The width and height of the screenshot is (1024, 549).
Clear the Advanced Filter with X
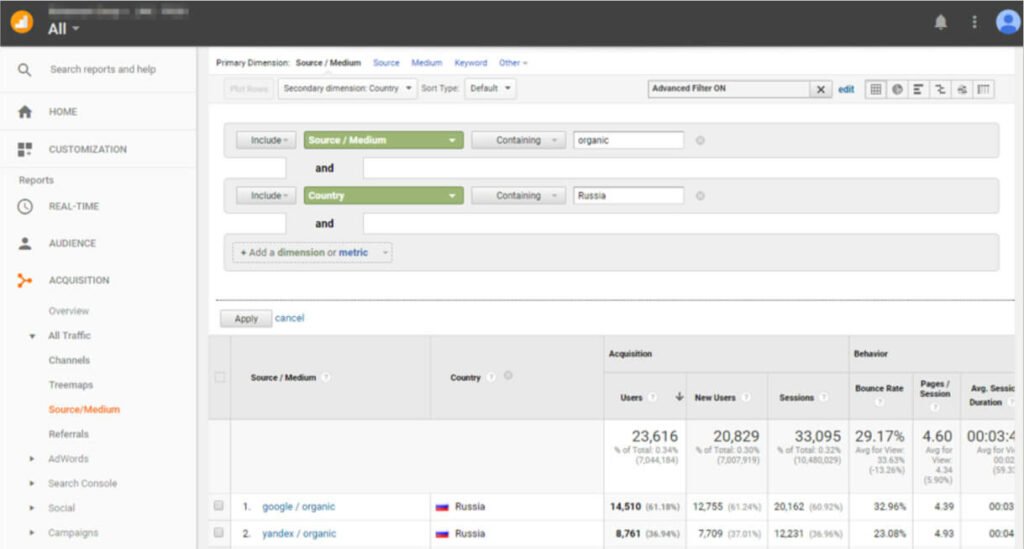[820, 89]
